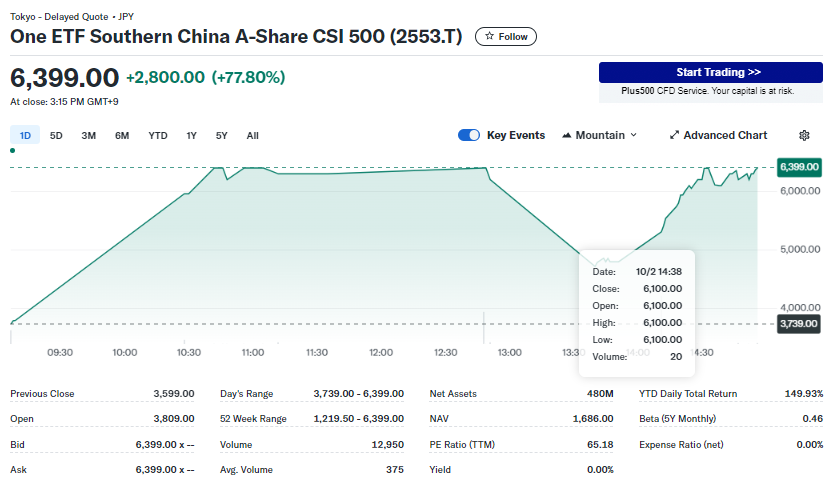Click the 6,399.00 current price label on chart
Screen dimensions: 836x483
[x=799, y=167]
